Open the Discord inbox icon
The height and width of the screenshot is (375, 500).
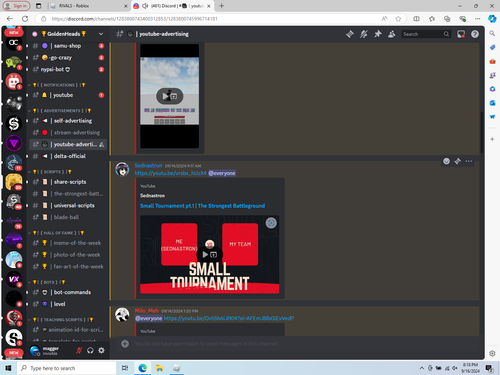(461, 34)
